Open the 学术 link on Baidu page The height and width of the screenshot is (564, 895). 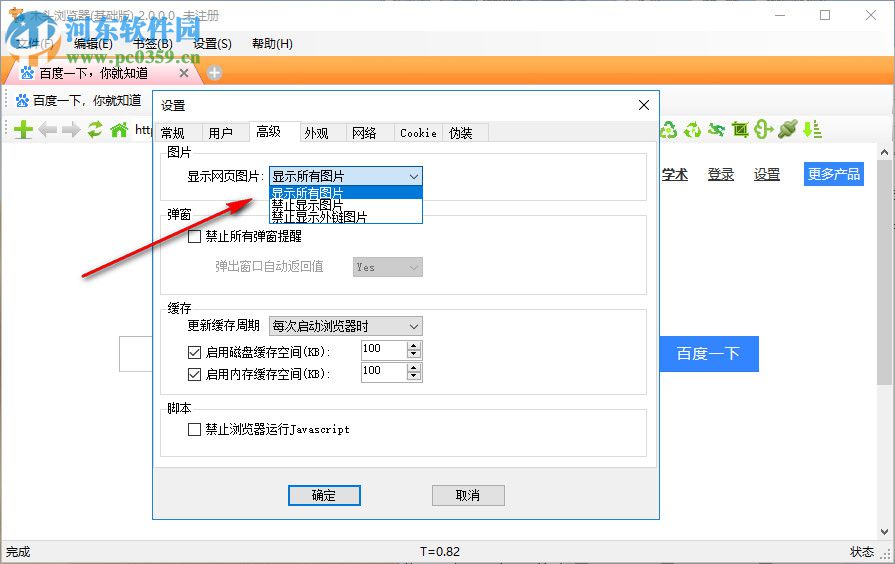coord(675,175)
